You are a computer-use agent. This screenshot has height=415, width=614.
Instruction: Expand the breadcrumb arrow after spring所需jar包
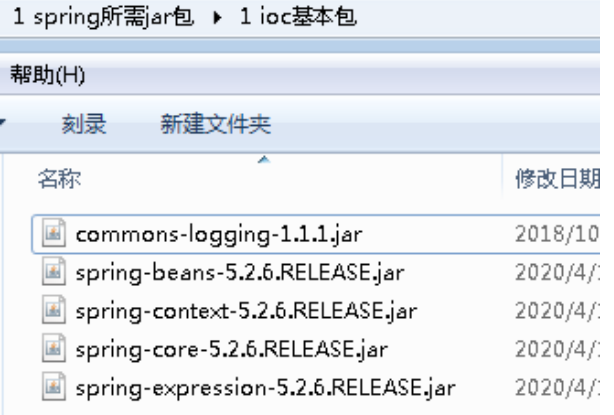(217, 18)
